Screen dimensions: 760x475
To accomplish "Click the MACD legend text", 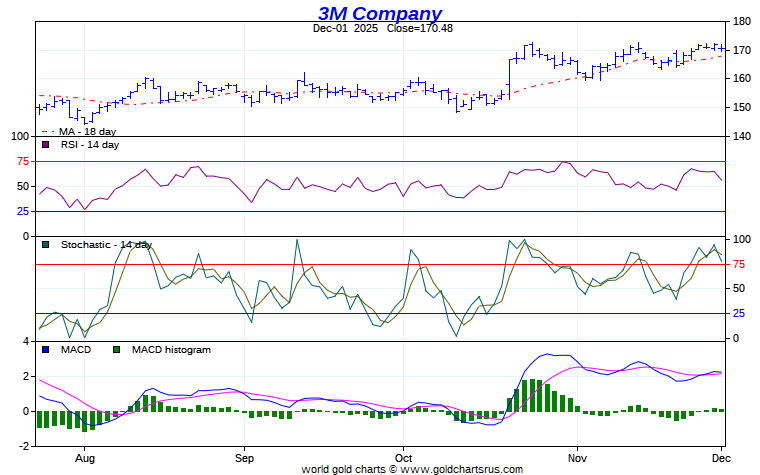I will click(76, 349).
